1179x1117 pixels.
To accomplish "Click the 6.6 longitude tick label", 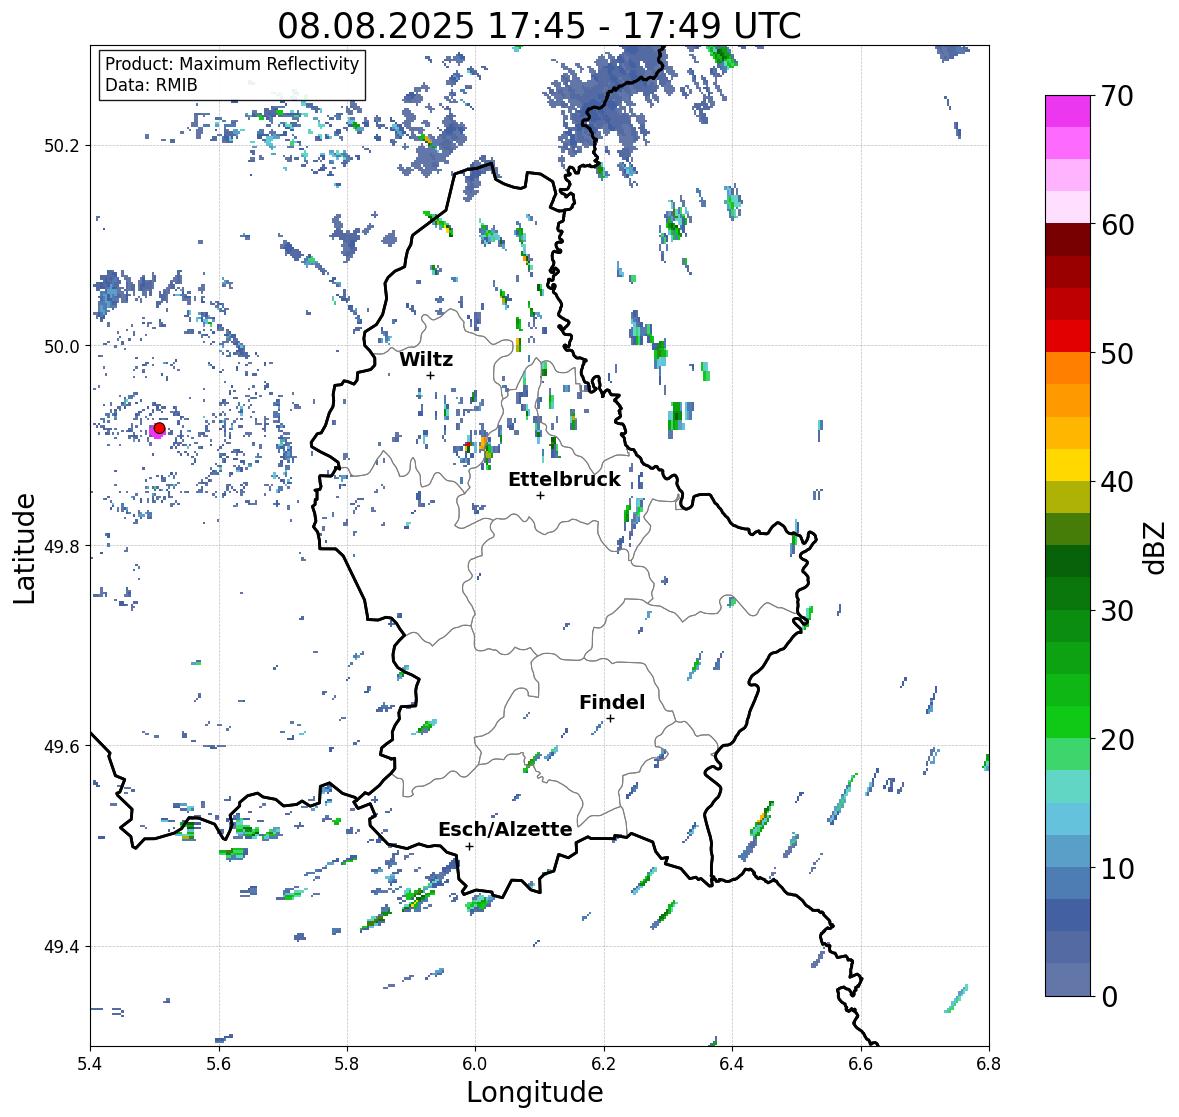I will (860, 1064).
